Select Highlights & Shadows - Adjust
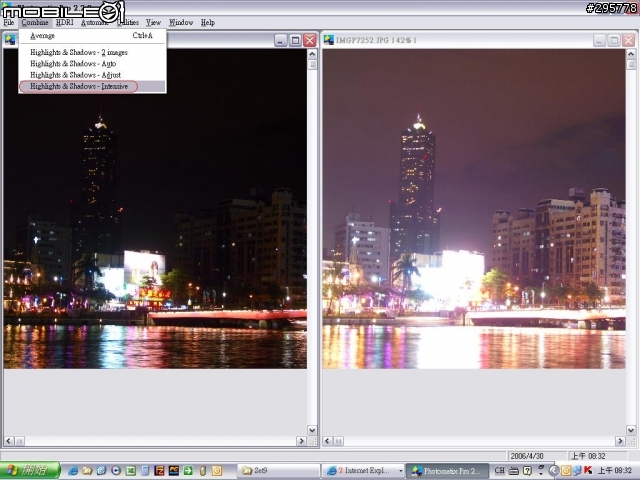 [92, 75]
